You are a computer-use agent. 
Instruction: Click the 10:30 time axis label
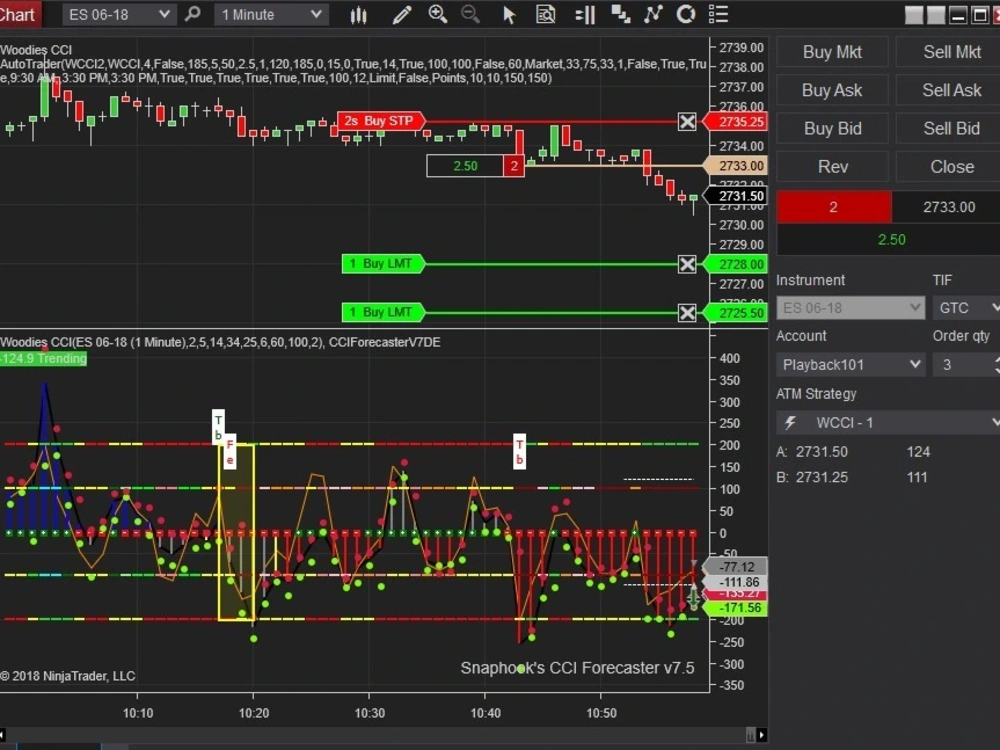pyautogui.click(x=370, y=713)
